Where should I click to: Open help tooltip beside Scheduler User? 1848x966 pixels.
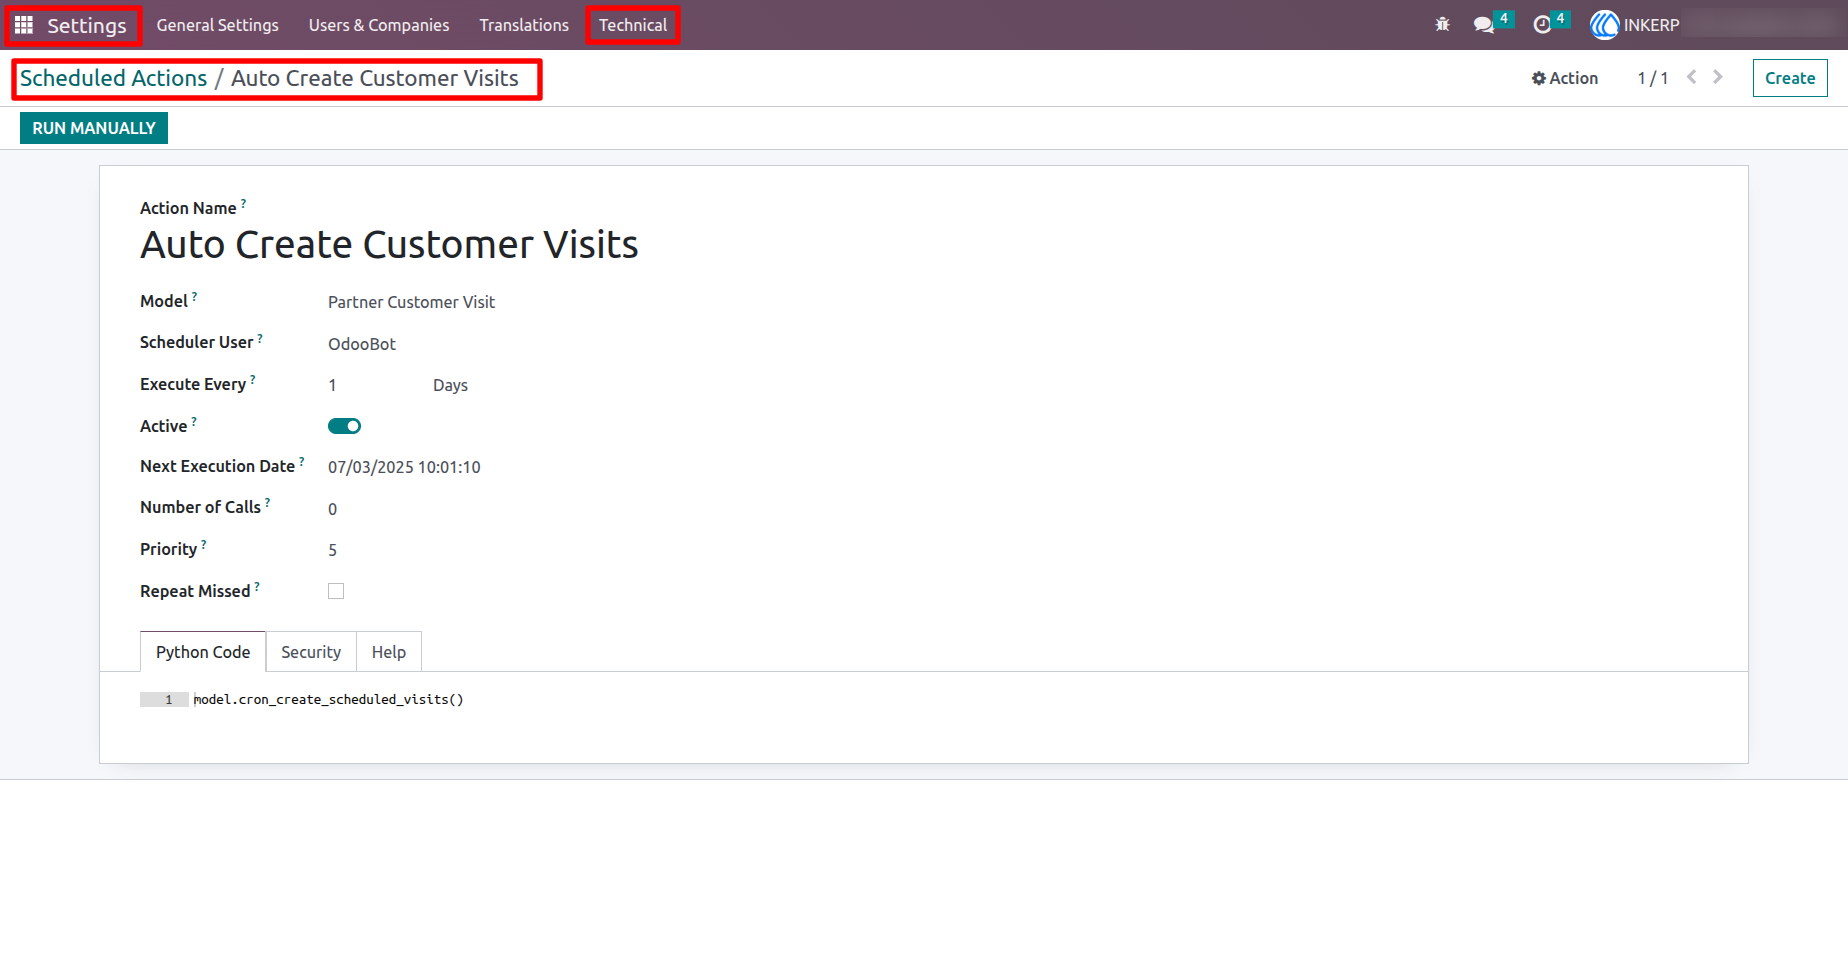coord(260,337)
